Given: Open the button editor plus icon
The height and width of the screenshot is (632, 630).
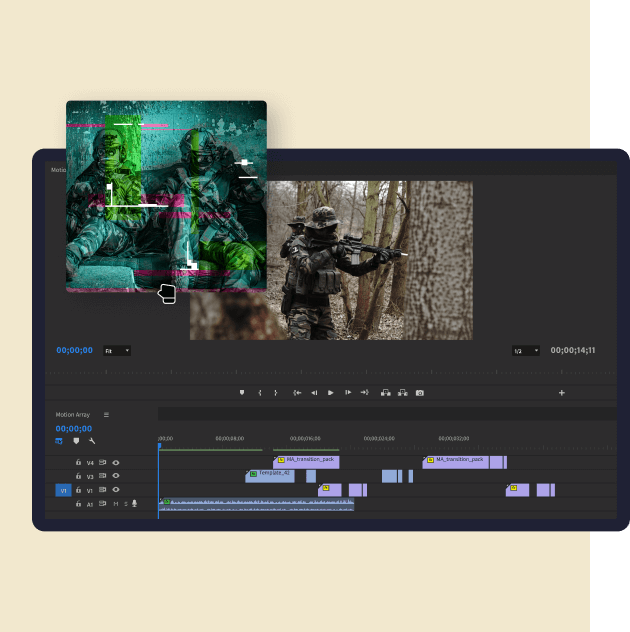Looking at the screenshot, I should coord(562,393).
